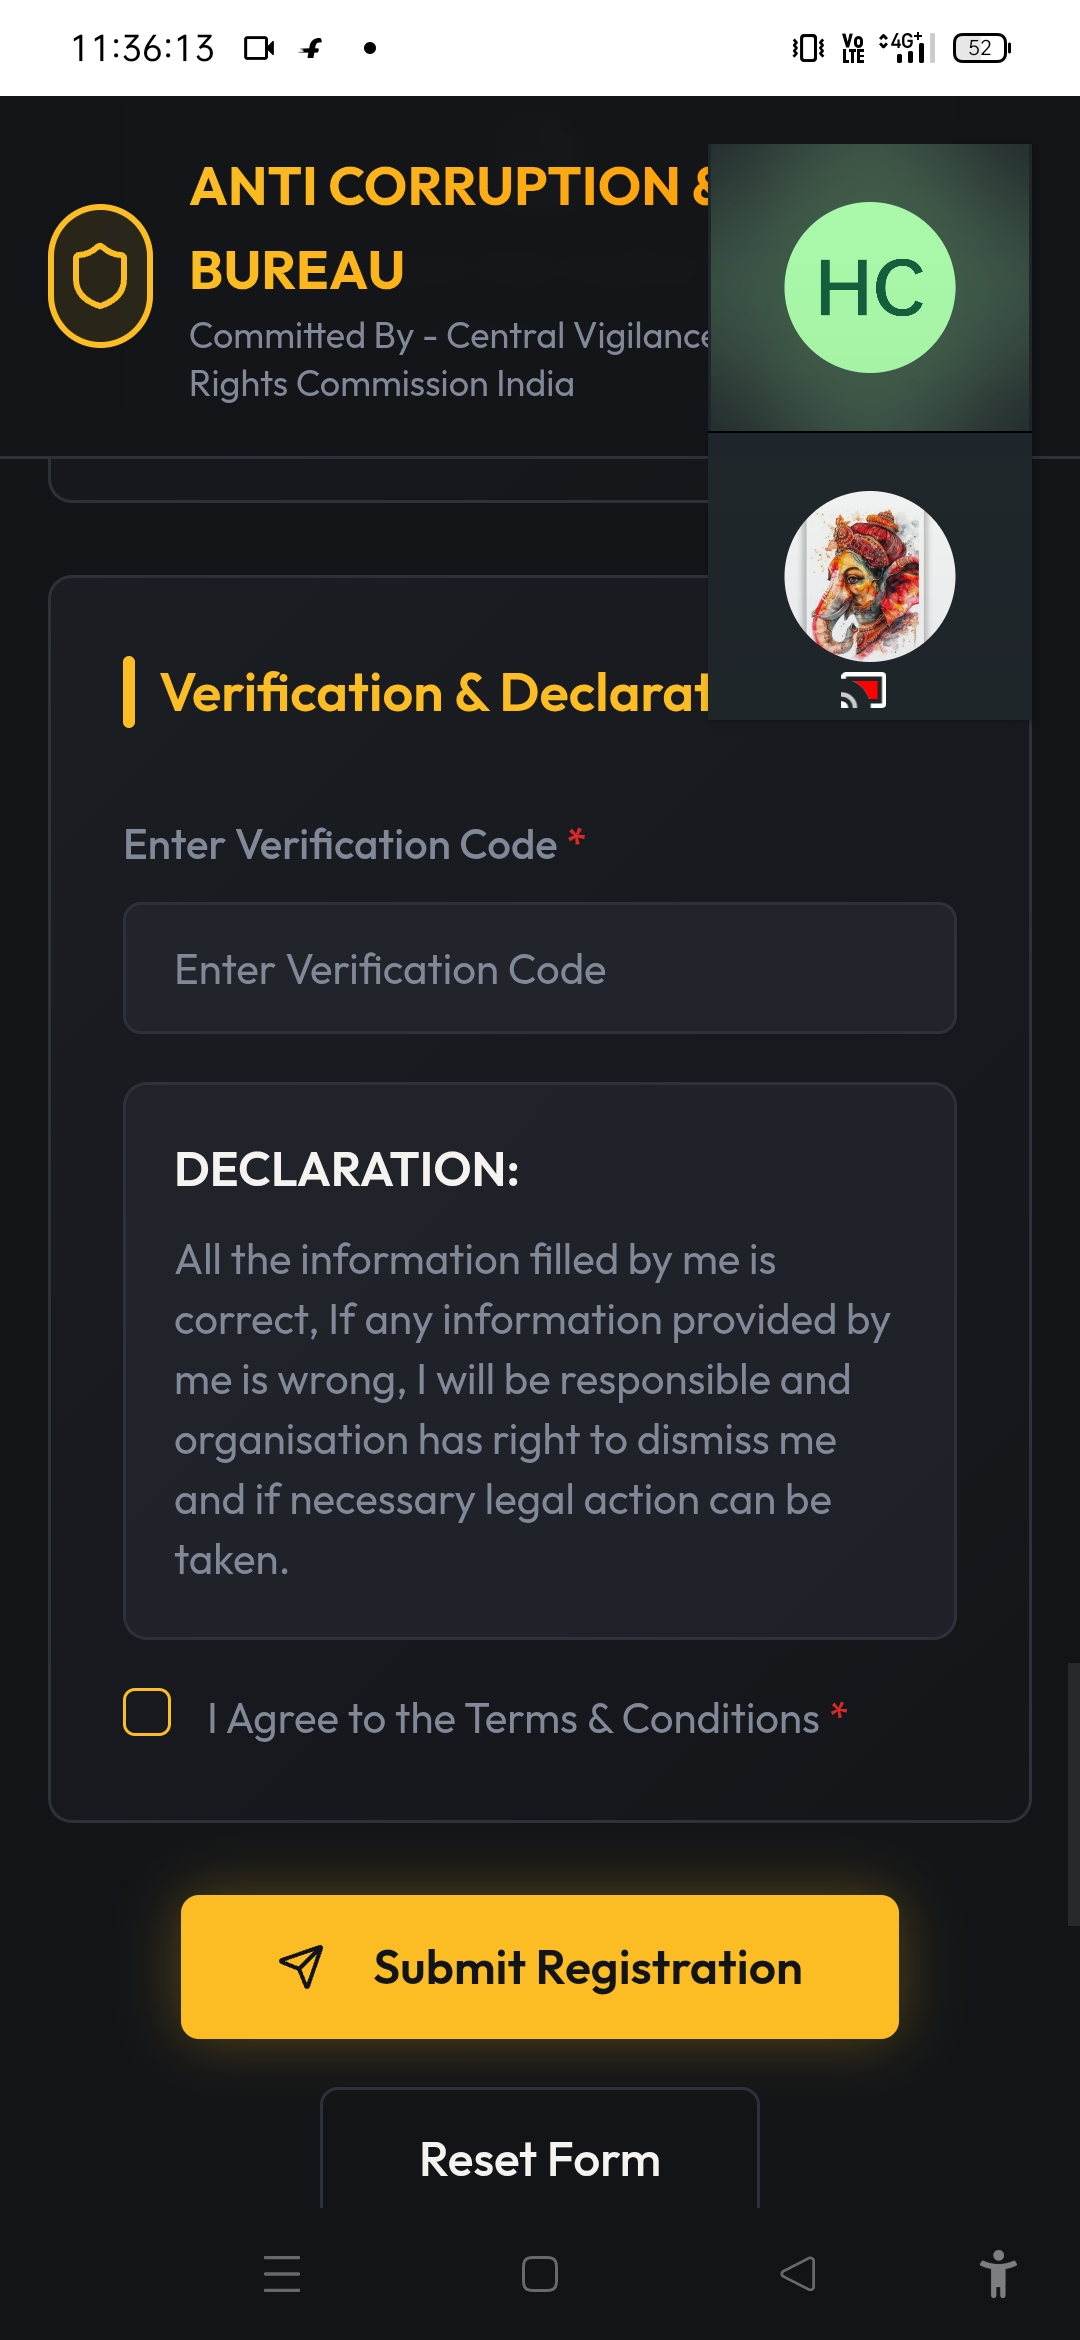Click the page scrollbar handle
This screenshot has height=2340, width=1080.
point(1073,1794)
